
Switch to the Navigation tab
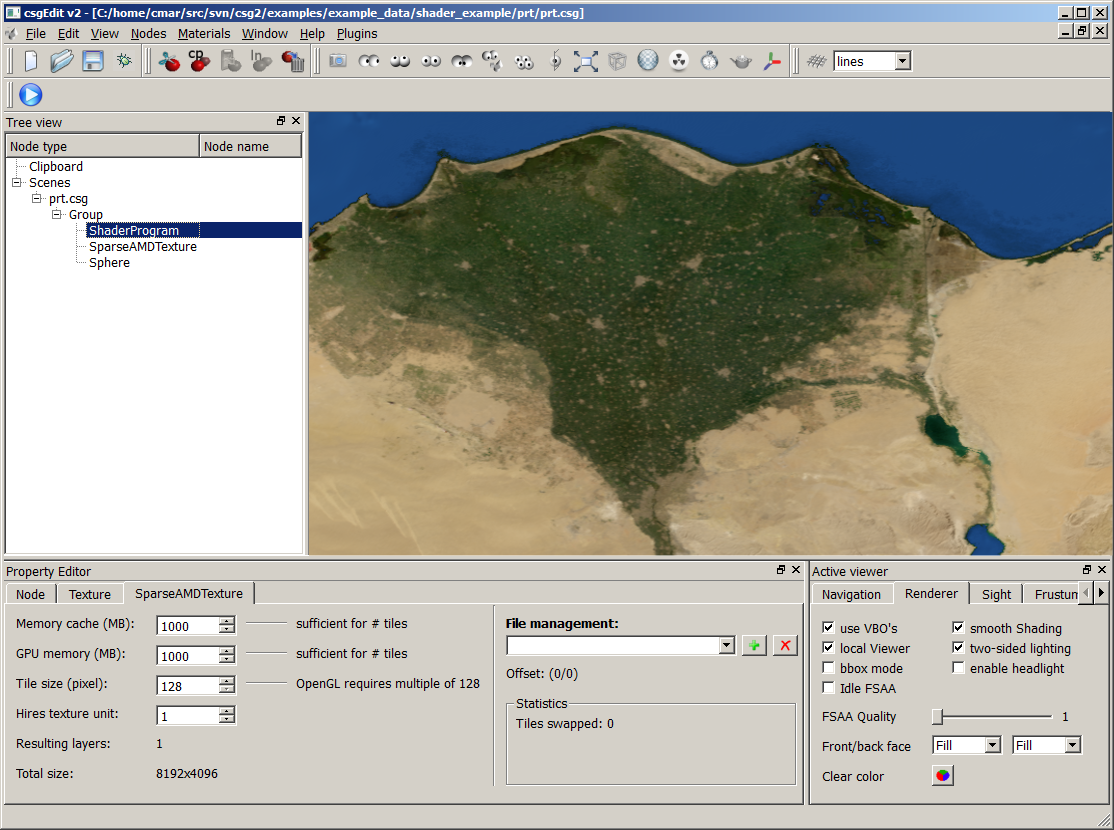pos(851,594)
